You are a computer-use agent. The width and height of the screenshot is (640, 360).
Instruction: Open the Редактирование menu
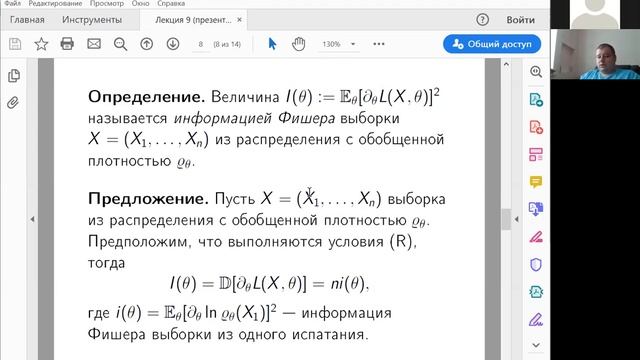point(55,3)
